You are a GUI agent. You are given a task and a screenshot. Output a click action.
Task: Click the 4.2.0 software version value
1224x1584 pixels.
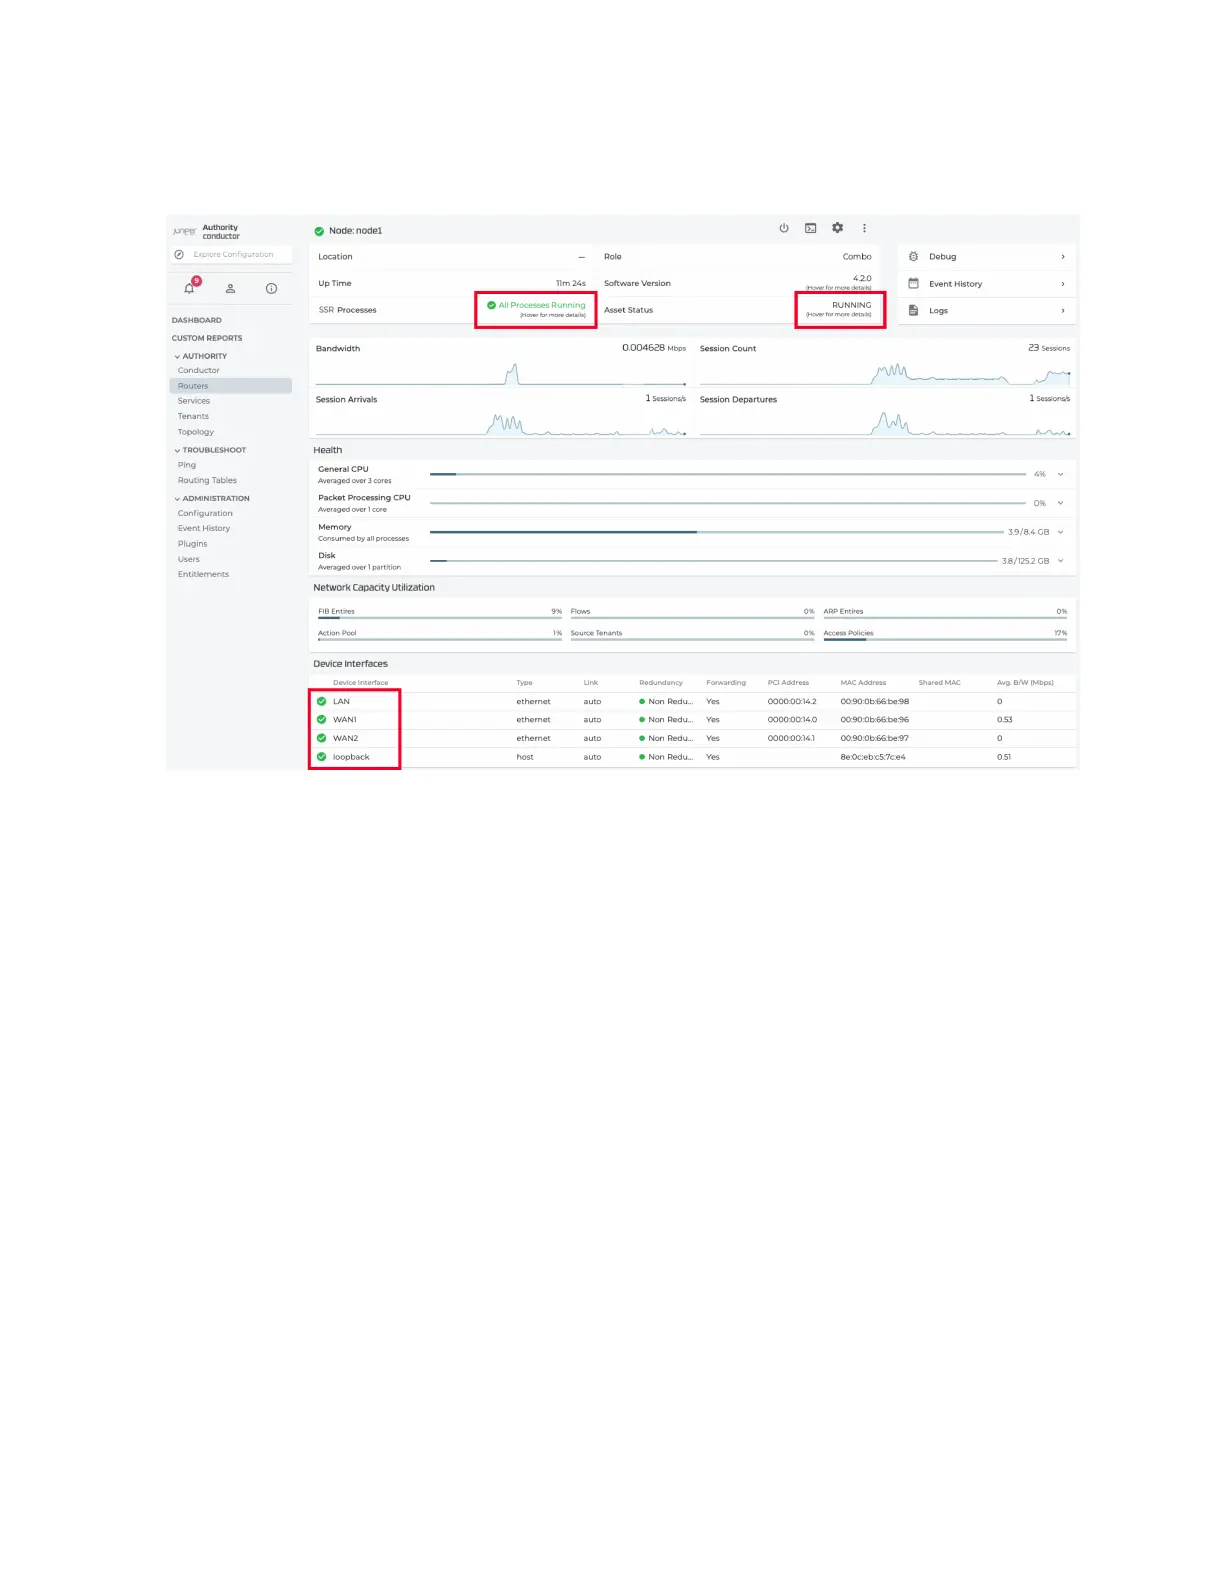pyautogui.click(x=862, y=278)
